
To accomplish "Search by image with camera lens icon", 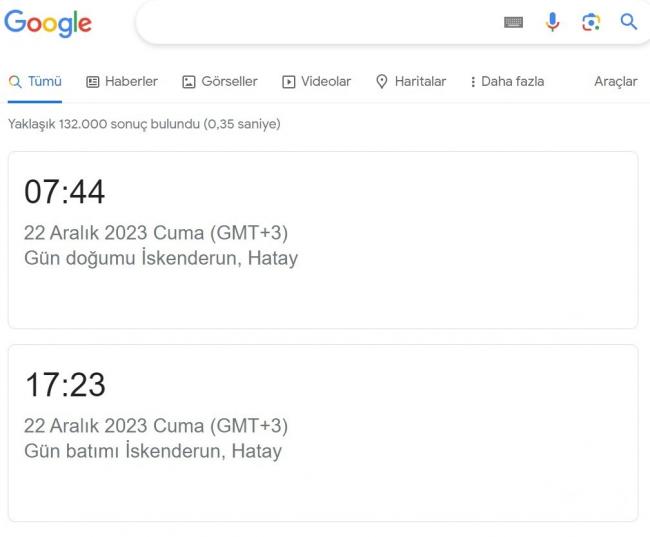I will pyautogui.click(x=591, y=22).
